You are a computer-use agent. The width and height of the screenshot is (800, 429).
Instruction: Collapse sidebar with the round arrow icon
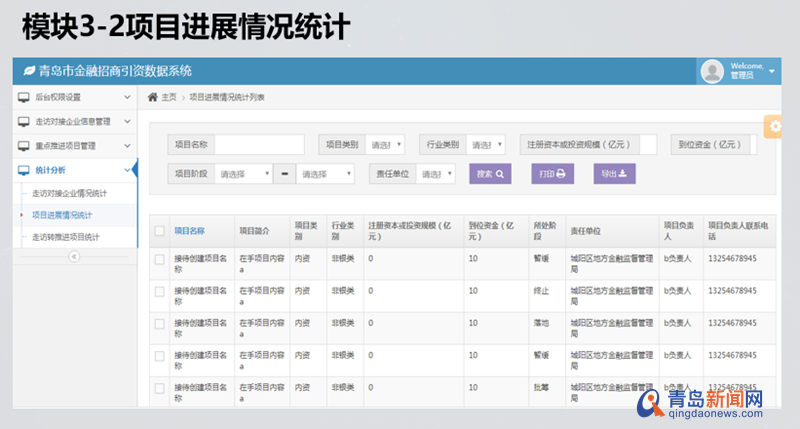coord(72,256)
